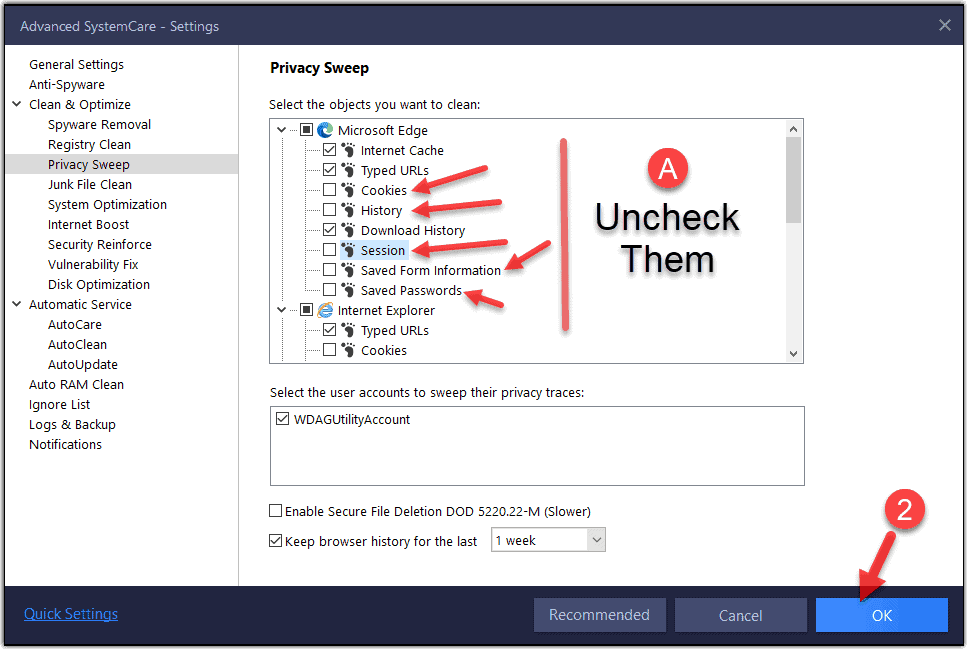968x650 pixels.
Task: Click footprint icon beside Internet Cache
Action: click(348, 150)
